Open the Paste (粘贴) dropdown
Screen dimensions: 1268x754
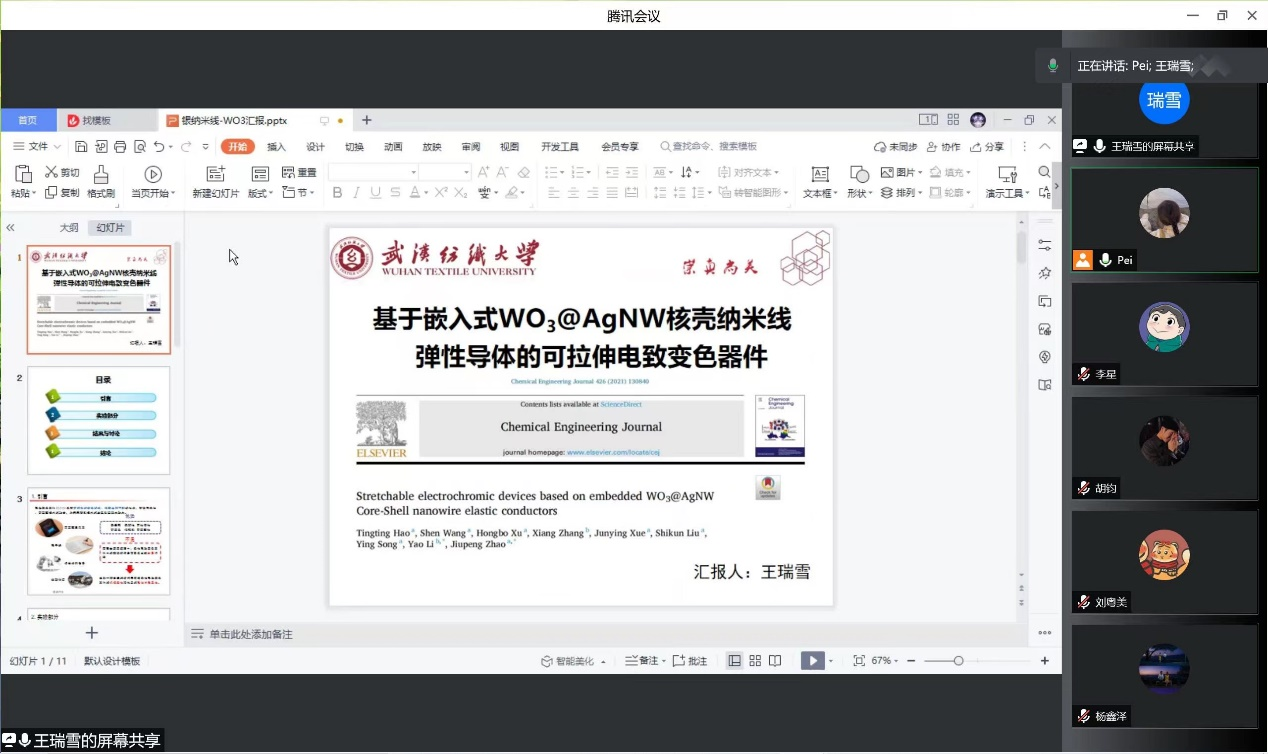pos(24,193)
